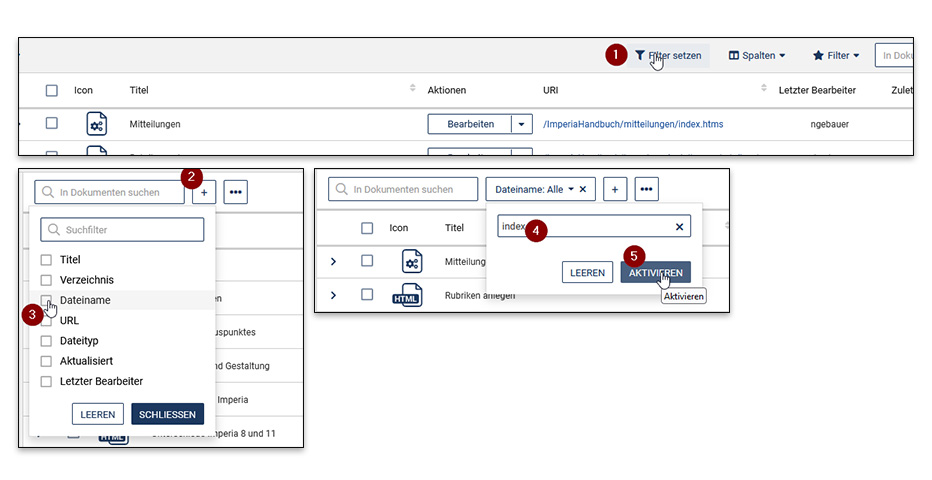Image resolution: width=932 pixels, height=480 pixels.
Task: Check the Letzter Bearbeiter filter option
Action: coord(46,381)
